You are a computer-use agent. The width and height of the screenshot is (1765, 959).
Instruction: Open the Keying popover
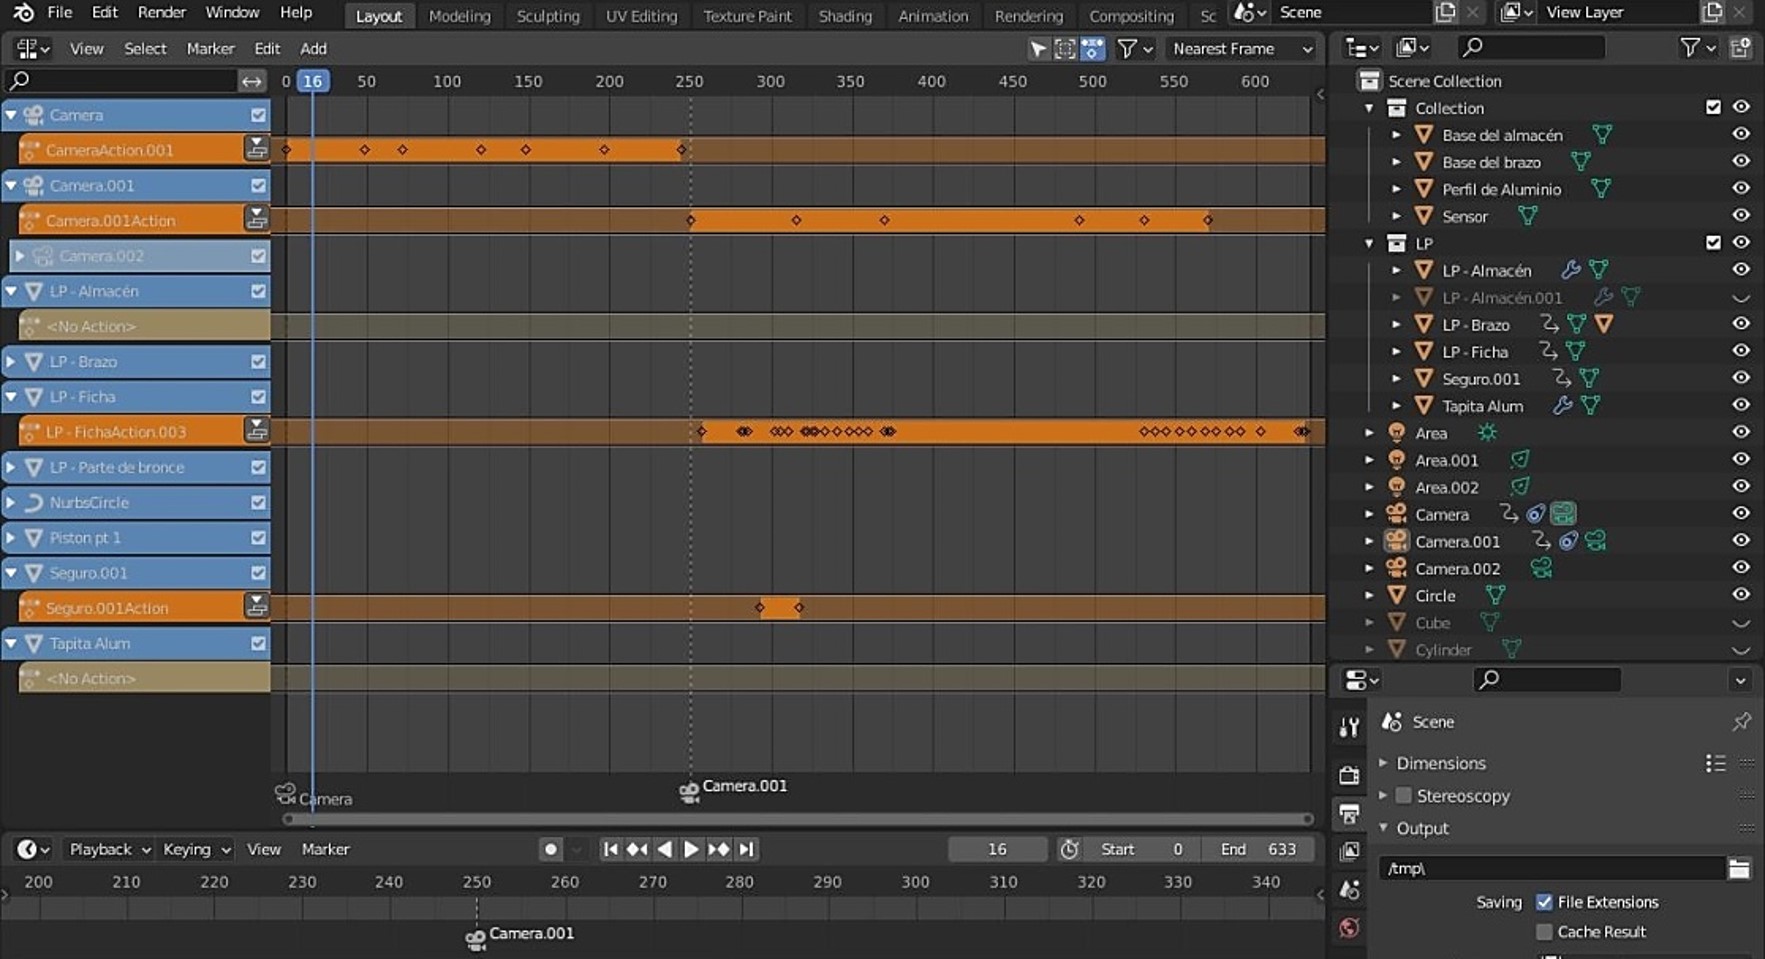[x=196, y=849]
